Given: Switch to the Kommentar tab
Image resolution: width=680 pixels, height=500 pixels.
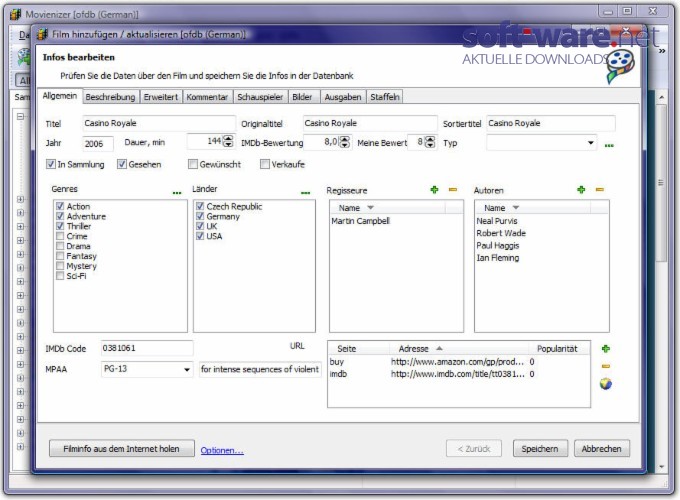Looking at the screenshot, I should point(207,97).
